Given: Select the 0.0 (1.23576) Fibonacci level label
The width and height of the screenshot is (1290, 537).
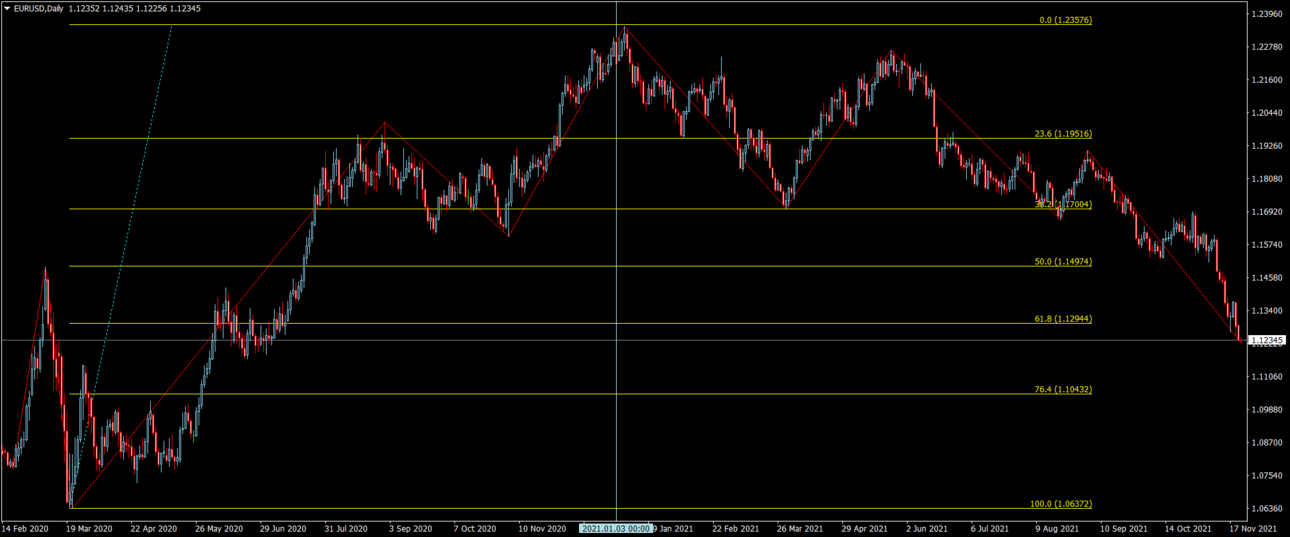Looking at the screenshot, I should (x=1065, y=20).
